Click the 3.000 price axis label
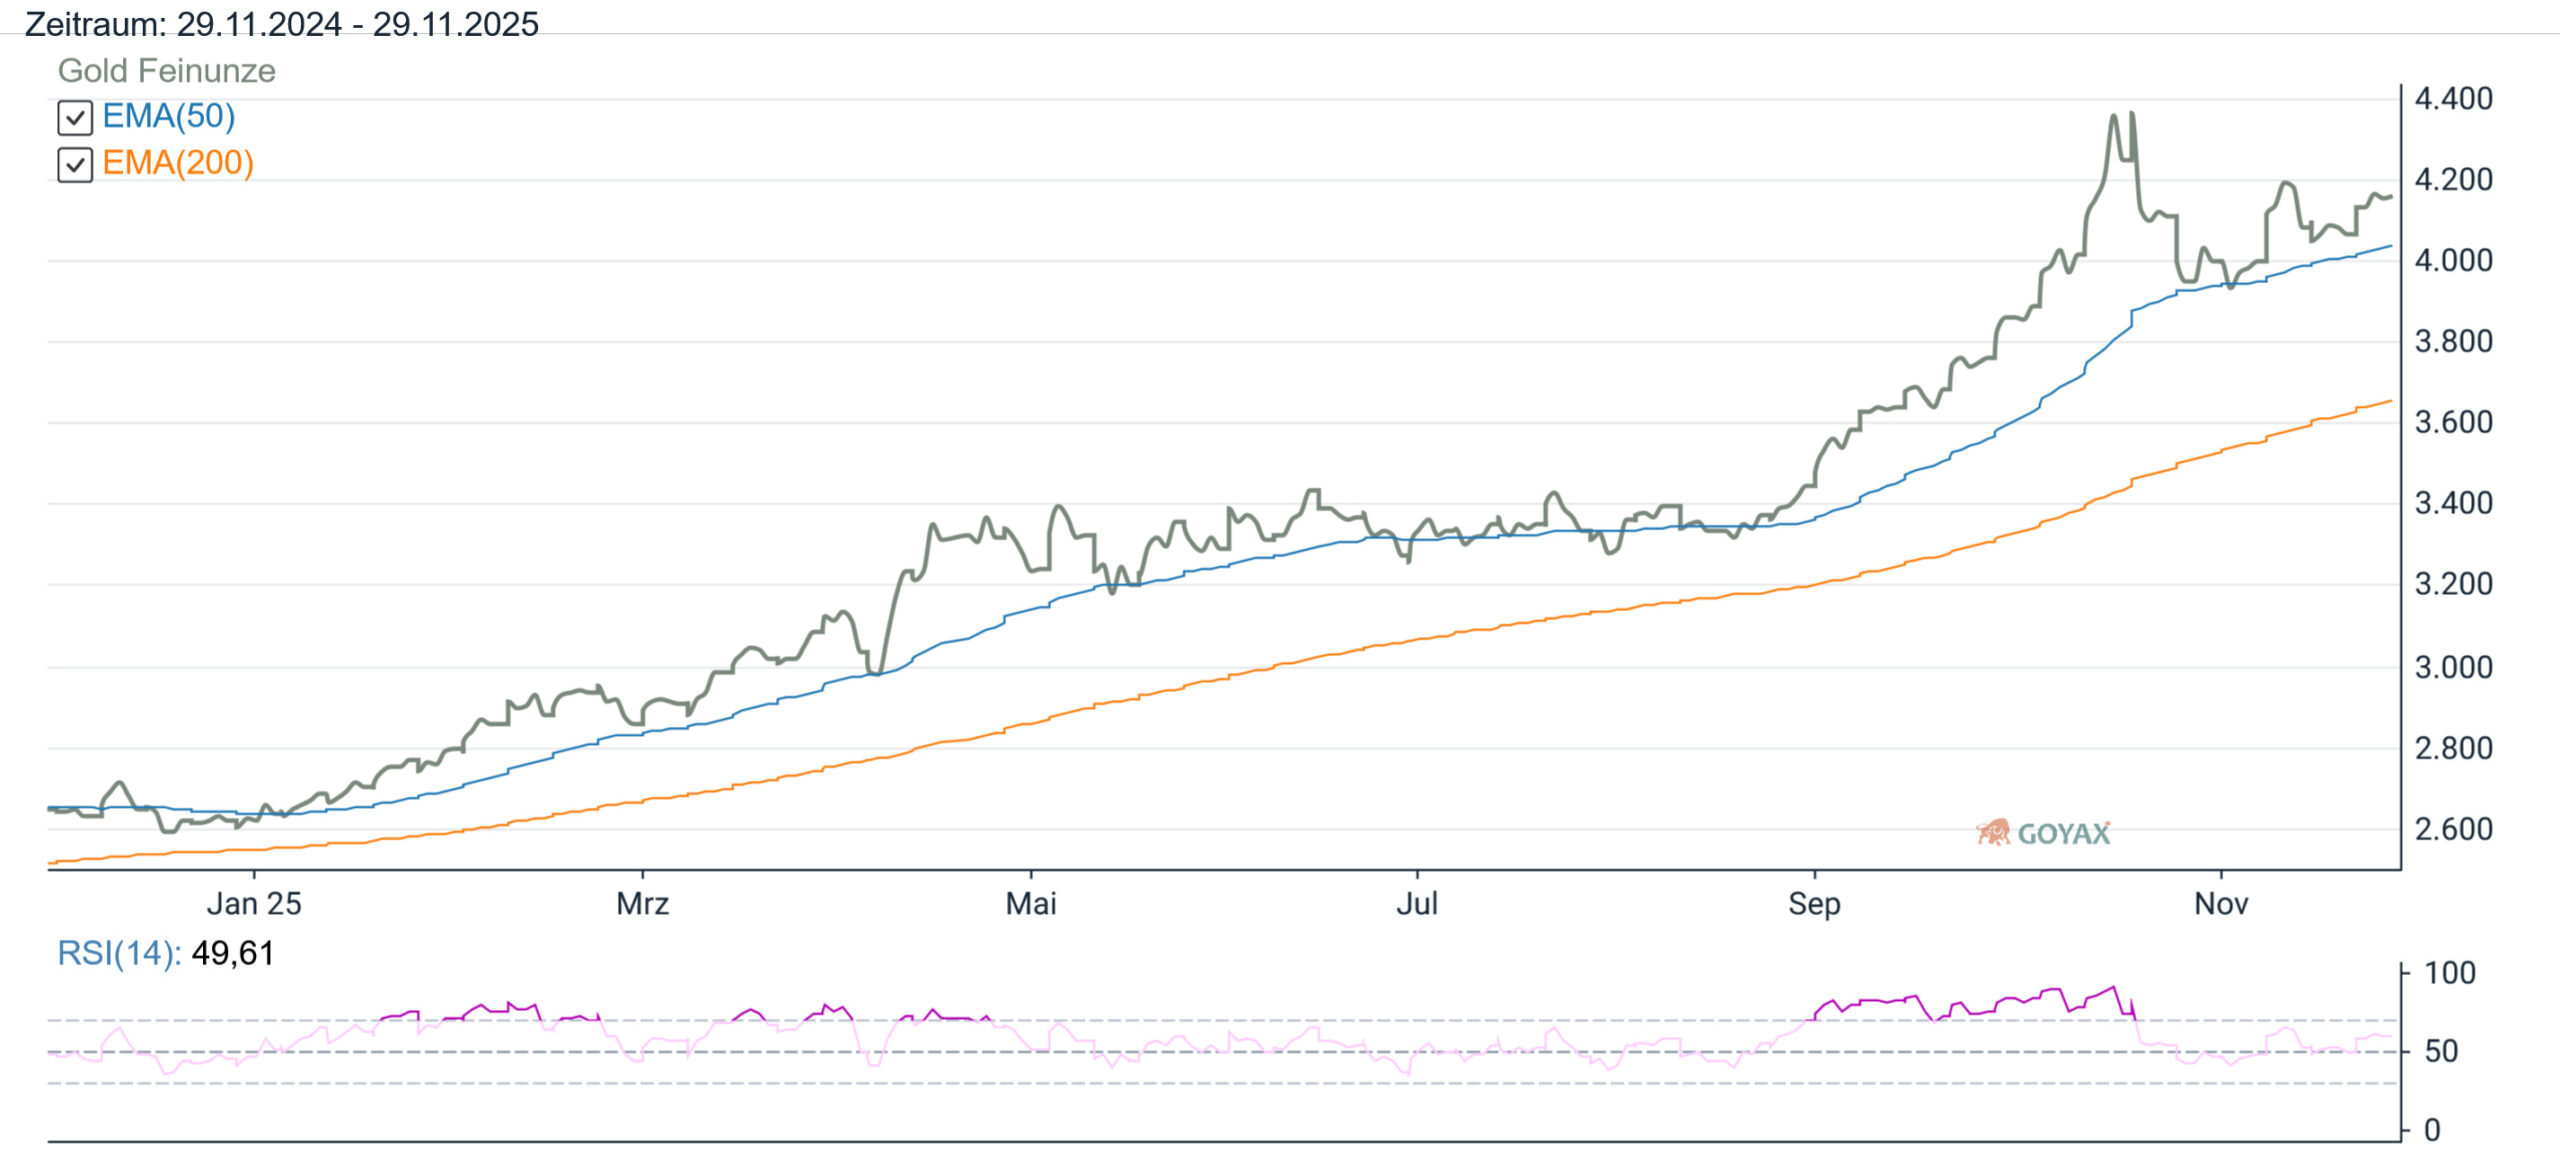2560x1152 pixels. click(2453, 667)
